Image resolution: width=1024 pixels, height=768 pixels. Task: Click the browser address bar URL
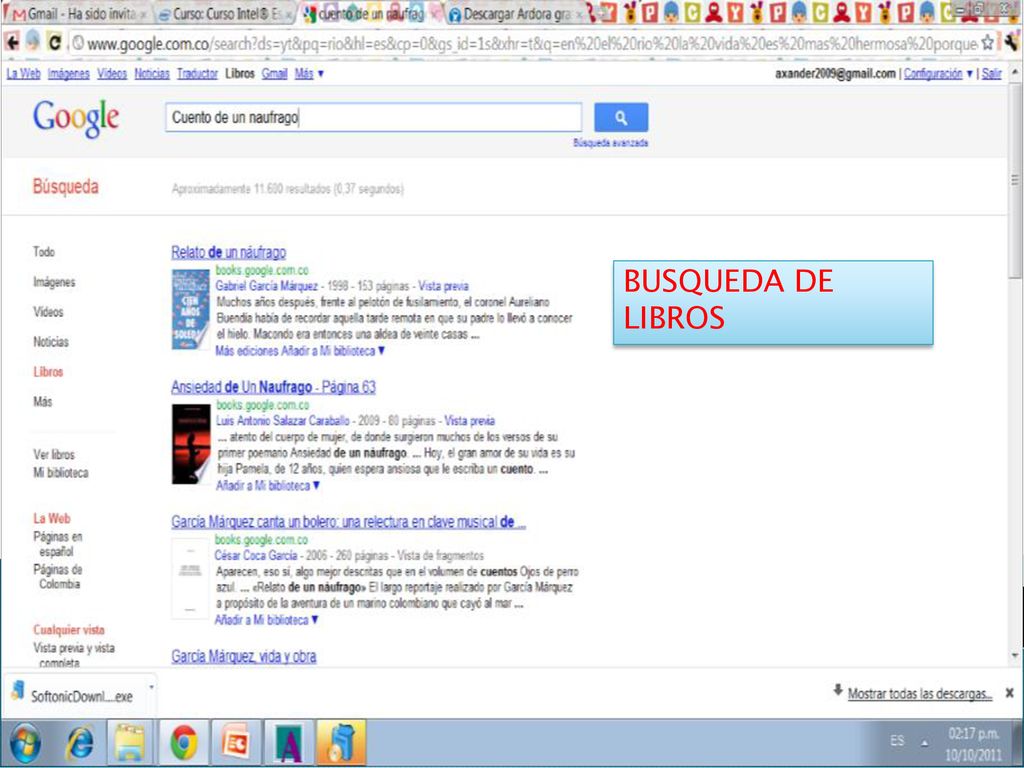[532, 44]
